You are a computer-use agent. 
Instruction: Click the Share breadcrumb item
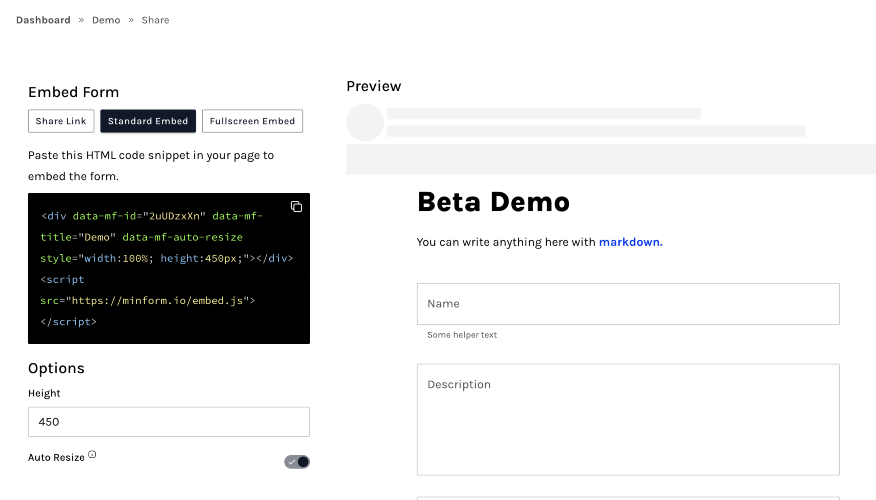[x=155, y=20]
